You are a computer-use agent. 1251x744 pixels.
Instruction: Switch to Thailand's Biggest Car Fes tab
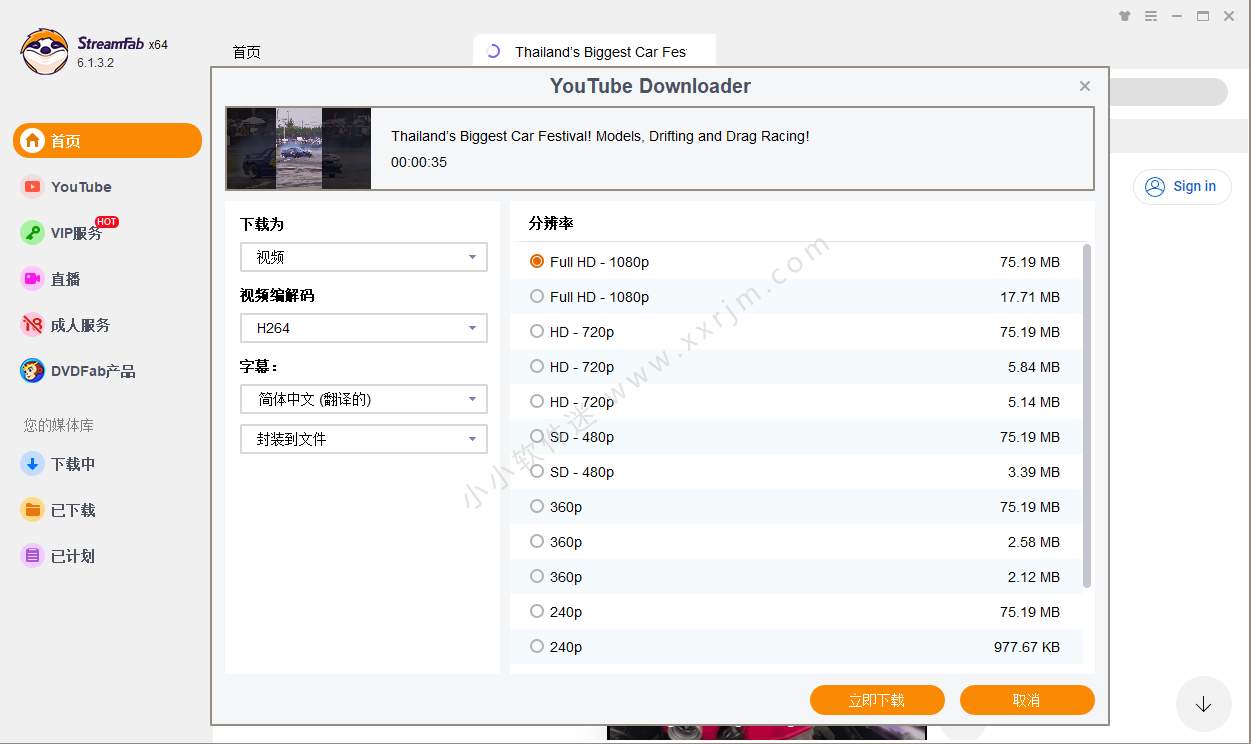pos(595,52)
